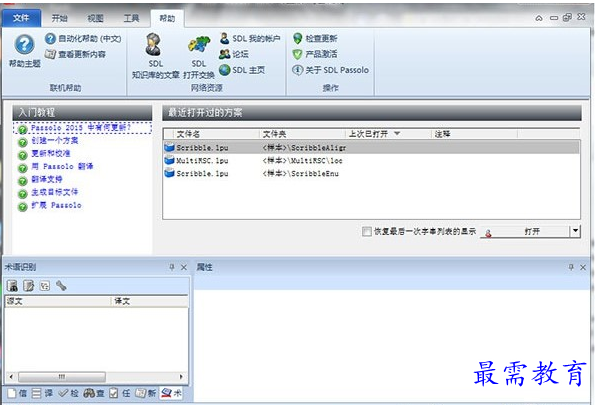Select the MultiRSC.lpu file icon
The width and height of the screenshot is (595, 405).
click(169, 160)
